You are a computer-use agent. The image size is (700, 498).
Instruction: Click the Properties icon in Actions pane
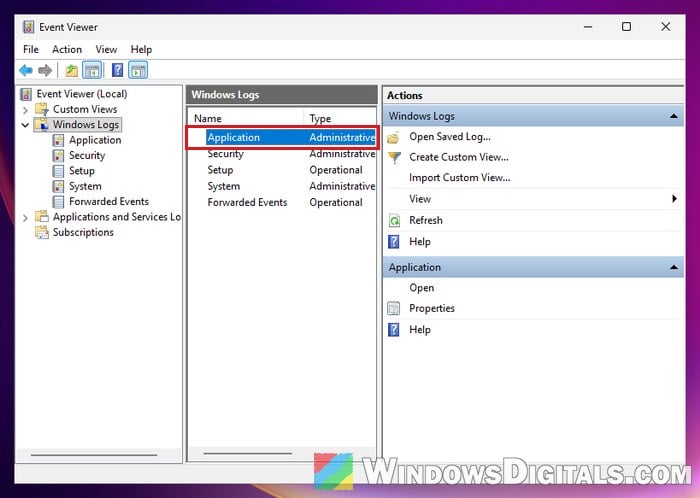(x=394, y=308)
